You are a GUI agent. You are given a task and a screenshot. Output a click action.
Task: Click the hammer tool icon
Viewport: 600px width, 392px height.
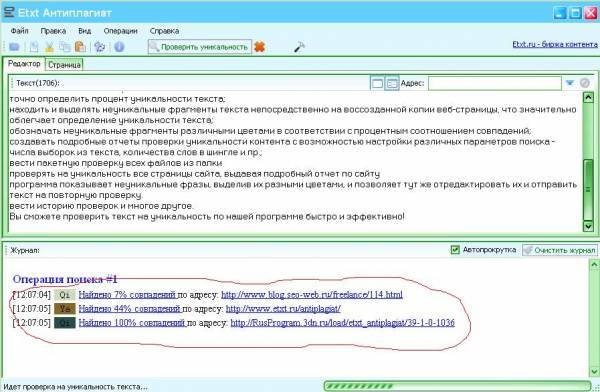tap(299, 47)
